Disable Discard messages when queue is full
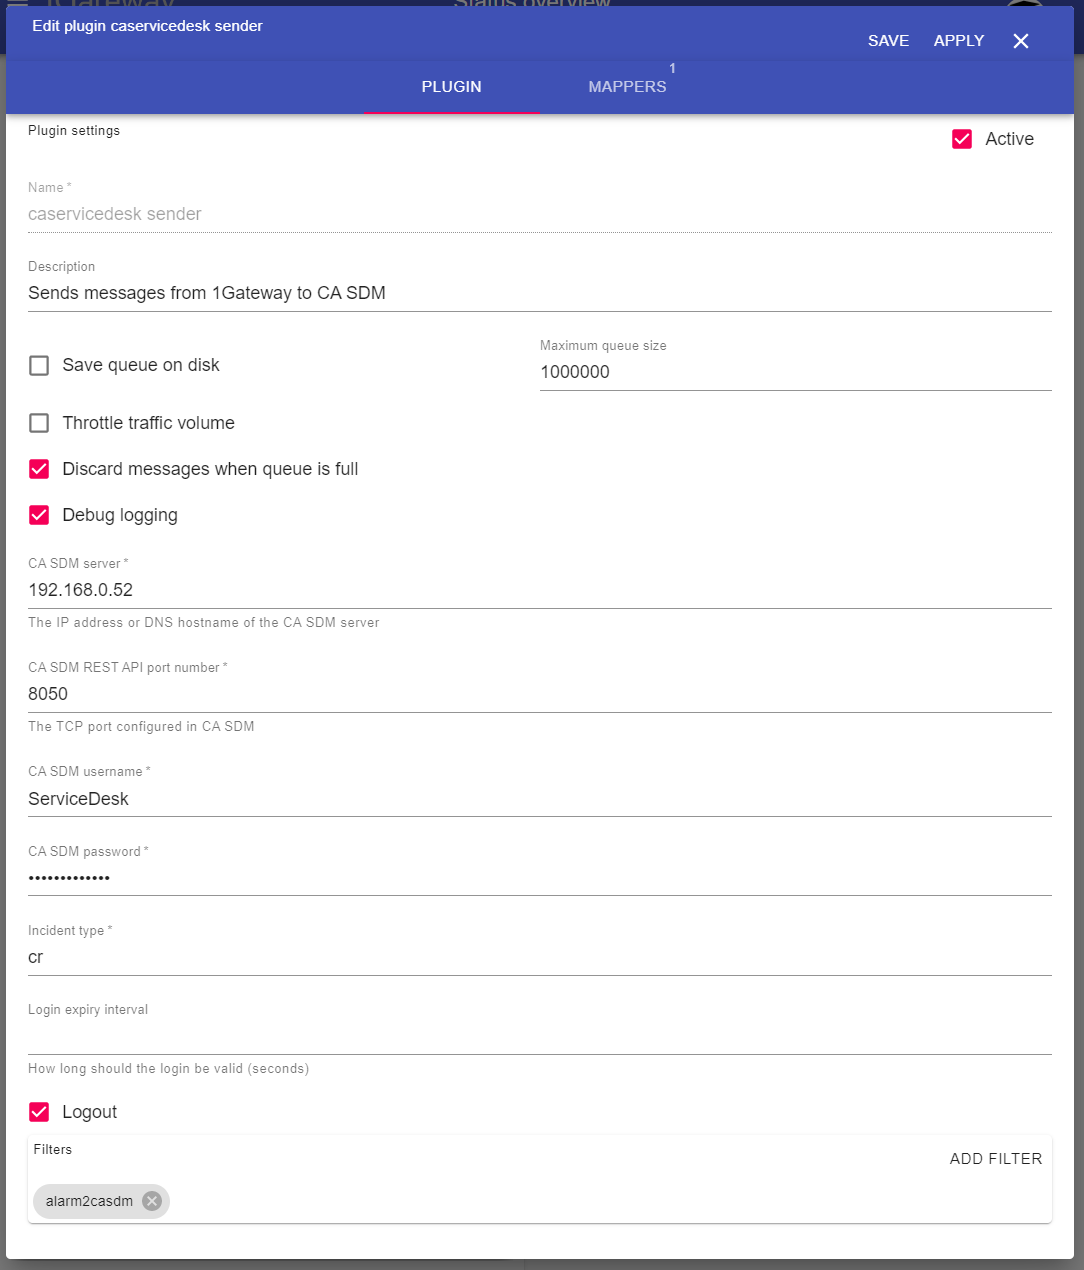Screen dimensions: 1084x1270 (x=39, y=469)
